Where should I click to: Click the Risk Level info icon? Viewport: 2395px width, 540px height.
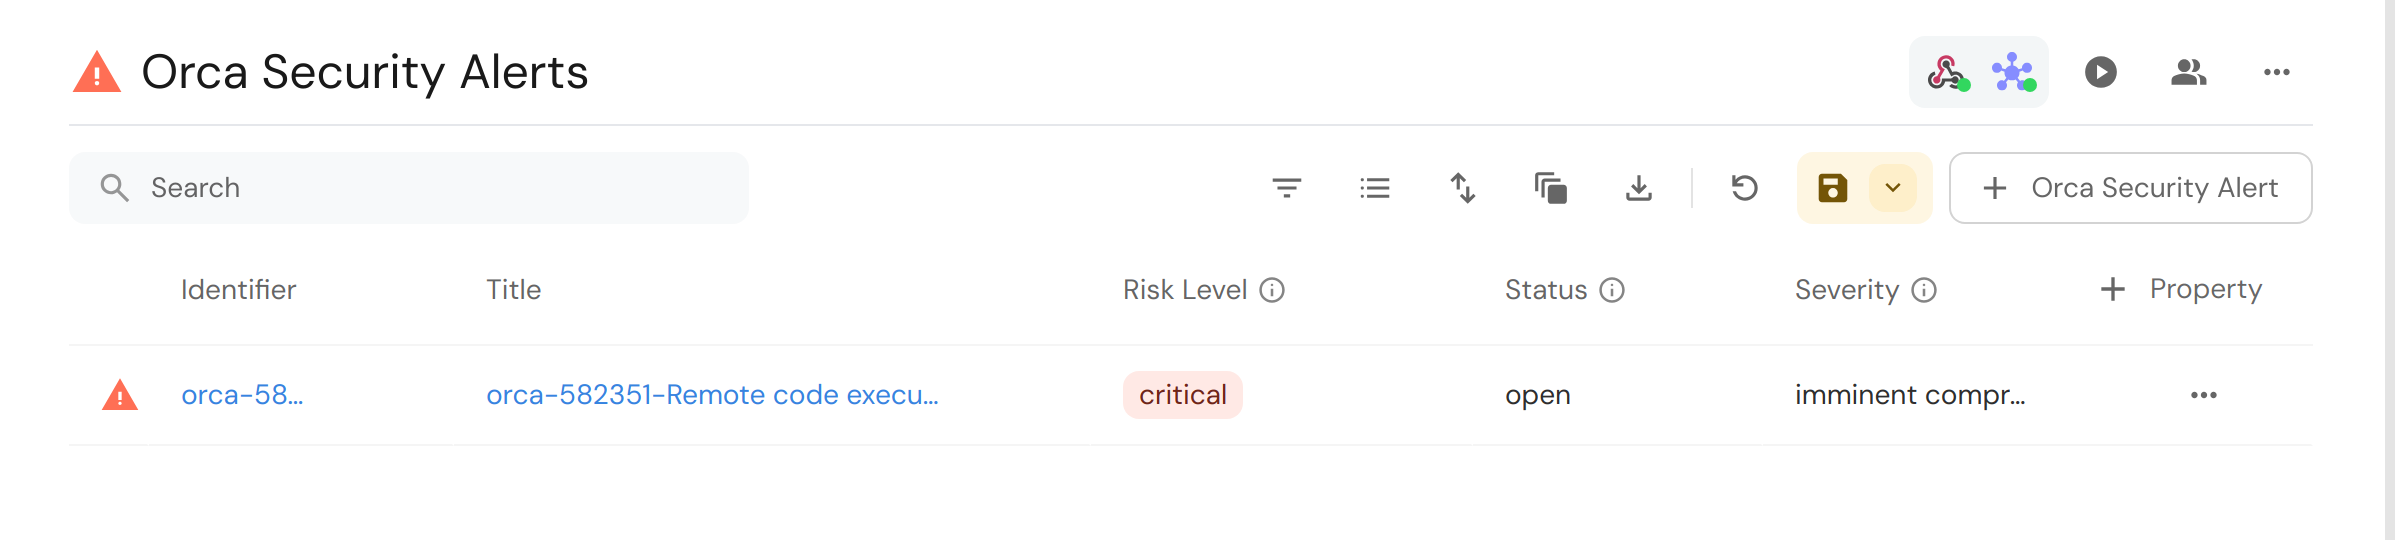point(1271,290)
